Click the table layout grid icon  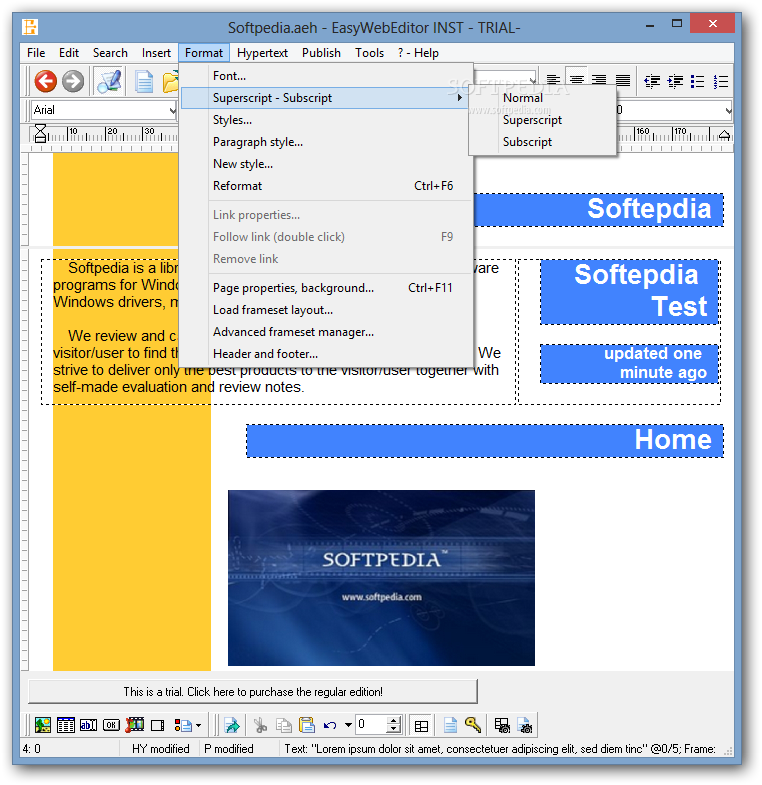(x=421, y=725)
